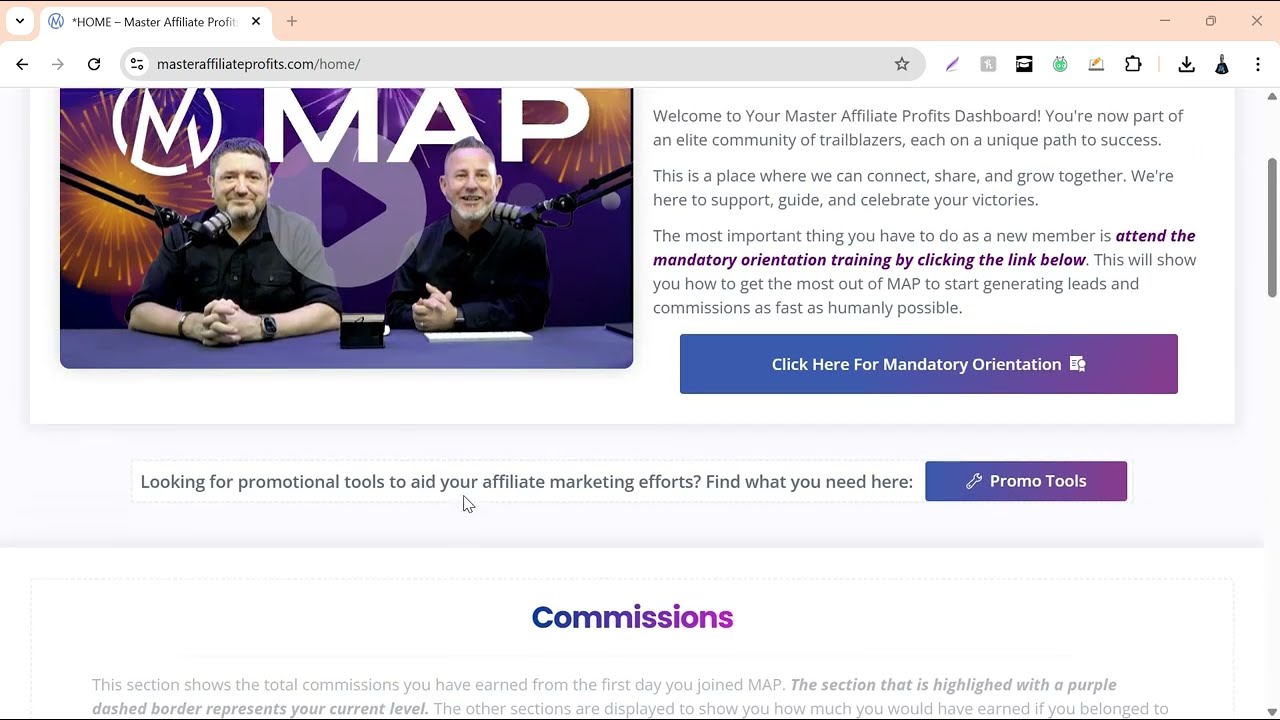Click 'attend the mandatory orientation training' bold text

coord(924,248)
